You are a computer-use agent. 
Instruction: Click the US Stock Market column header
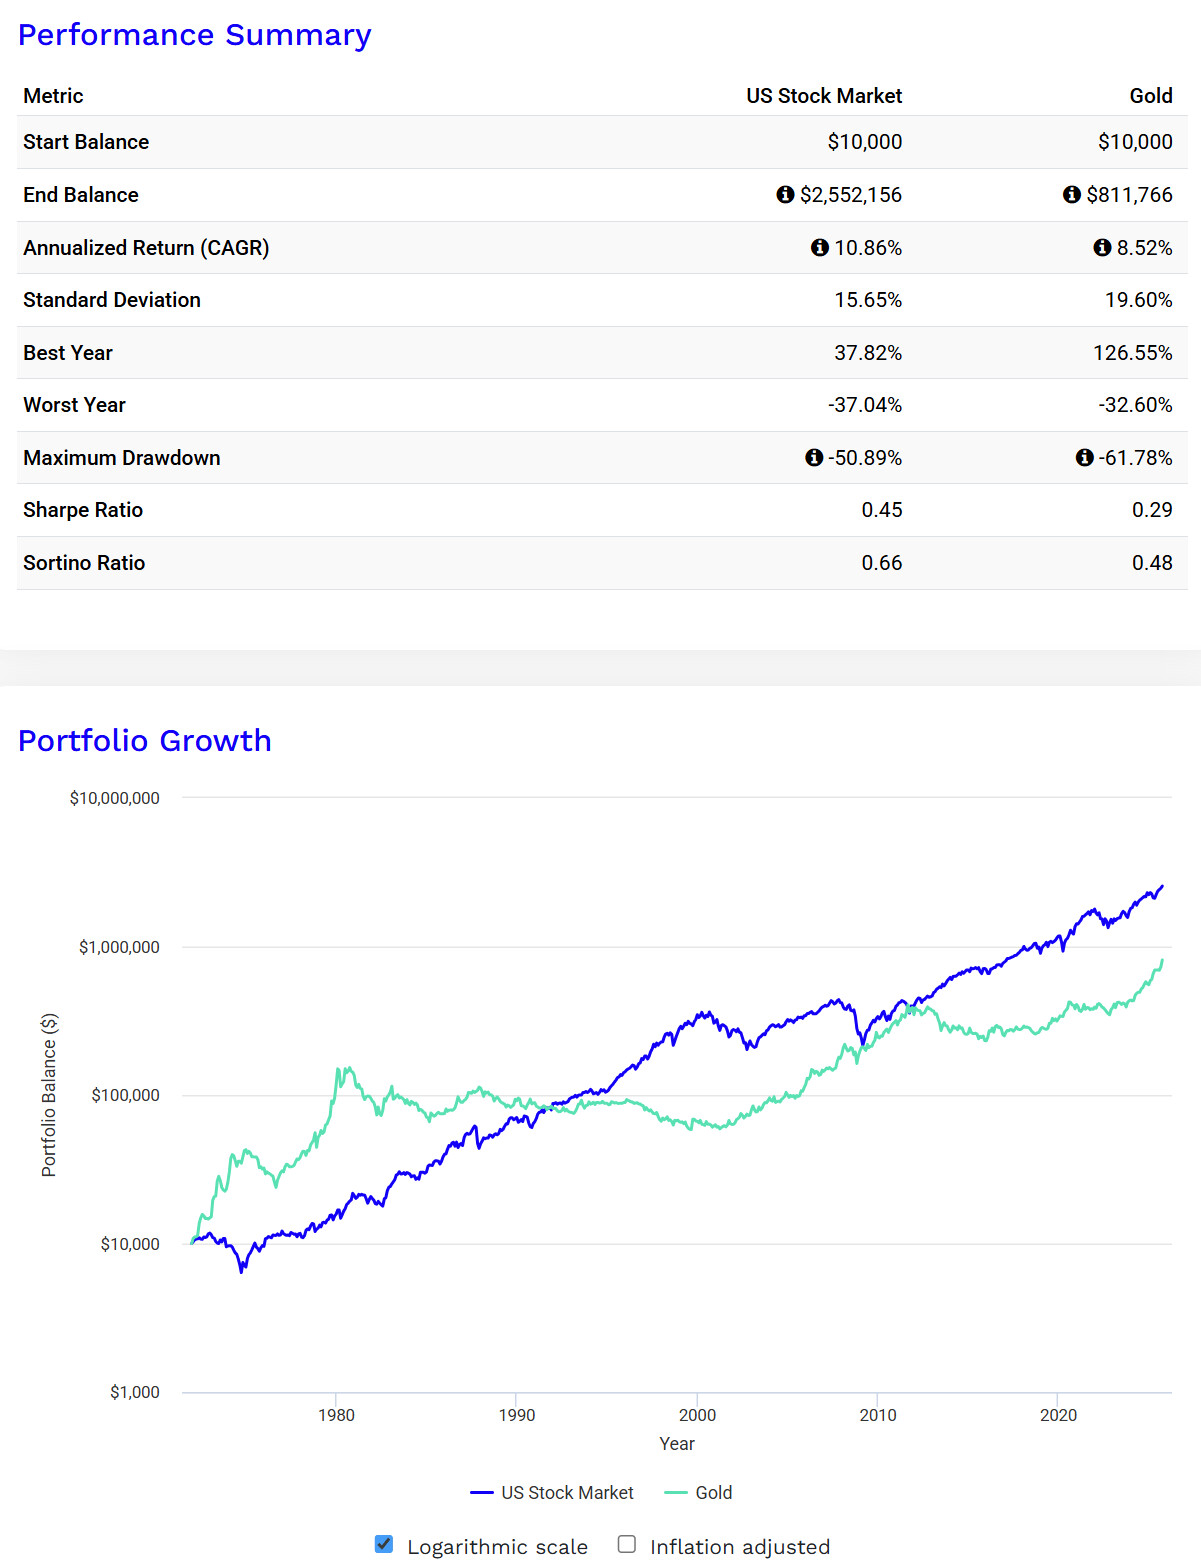click(x=824, y=96)
